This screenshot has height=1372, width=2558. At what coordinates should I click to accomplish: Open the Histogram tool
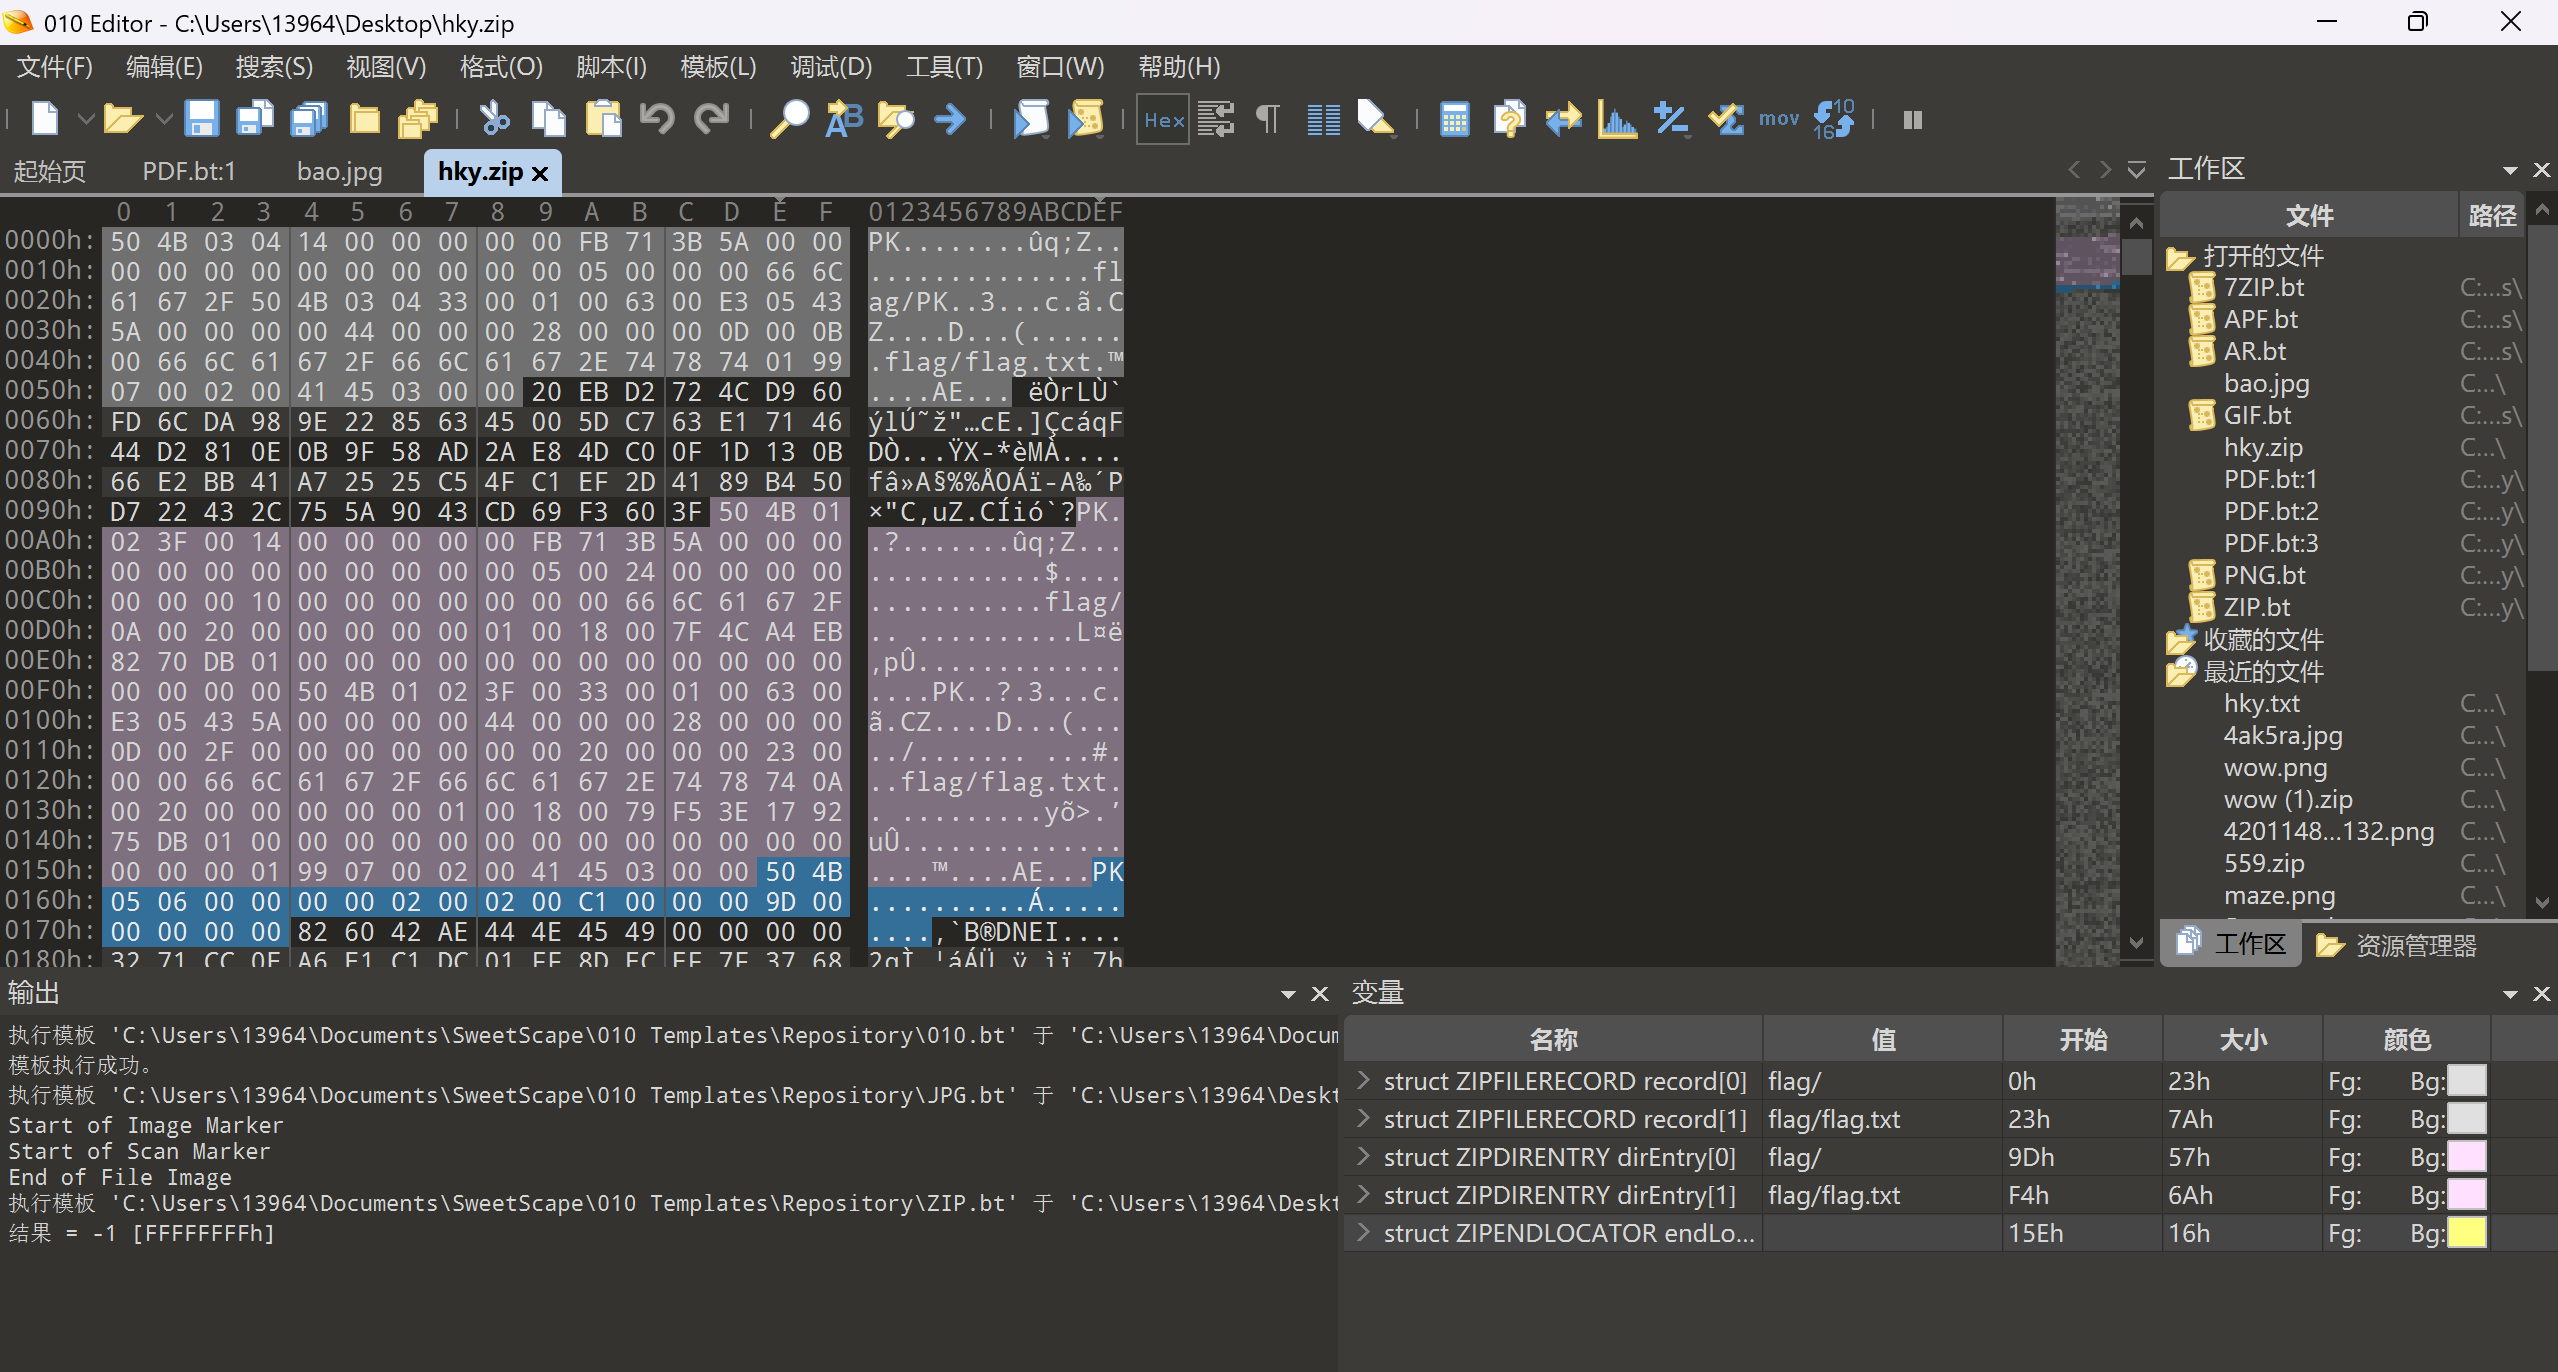pyautogui.click(x=1617, y=119)
